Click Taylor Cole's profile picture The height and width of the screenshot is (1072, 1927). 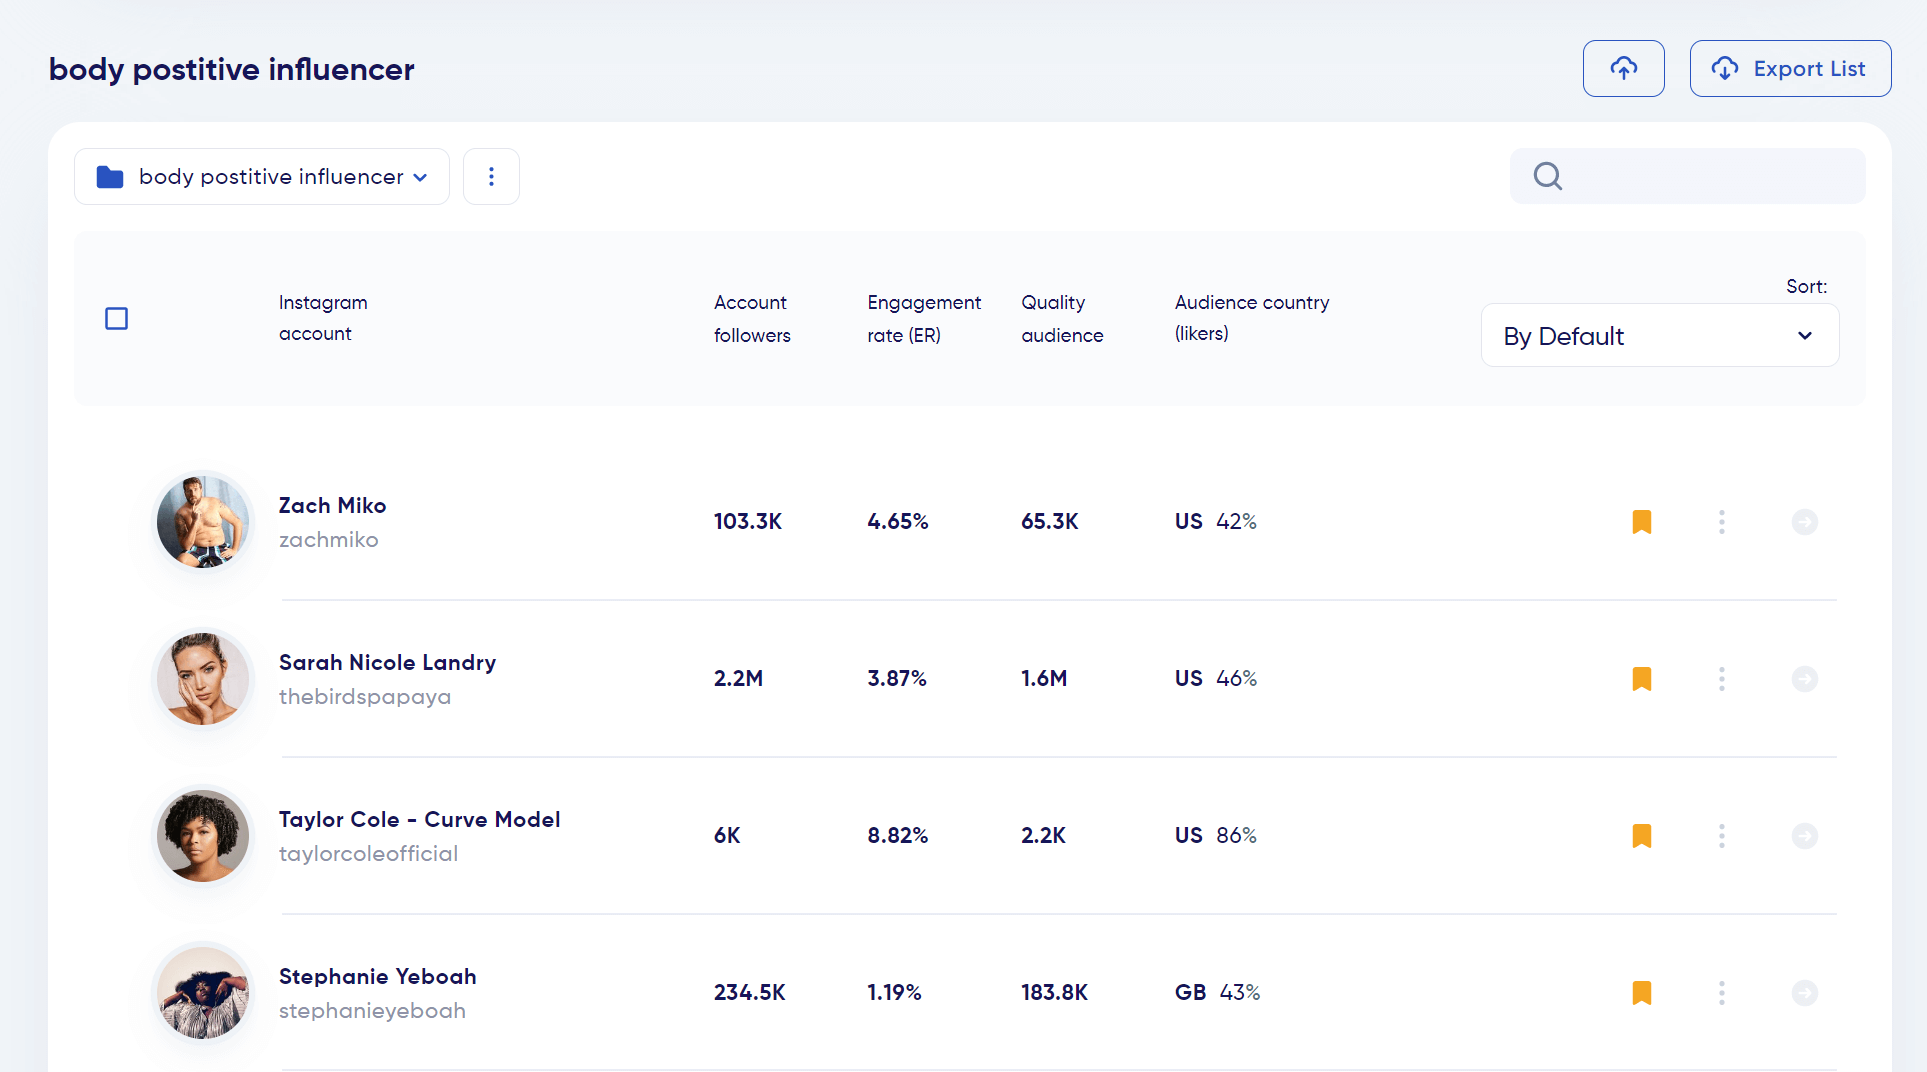click(x=202, y=835)
